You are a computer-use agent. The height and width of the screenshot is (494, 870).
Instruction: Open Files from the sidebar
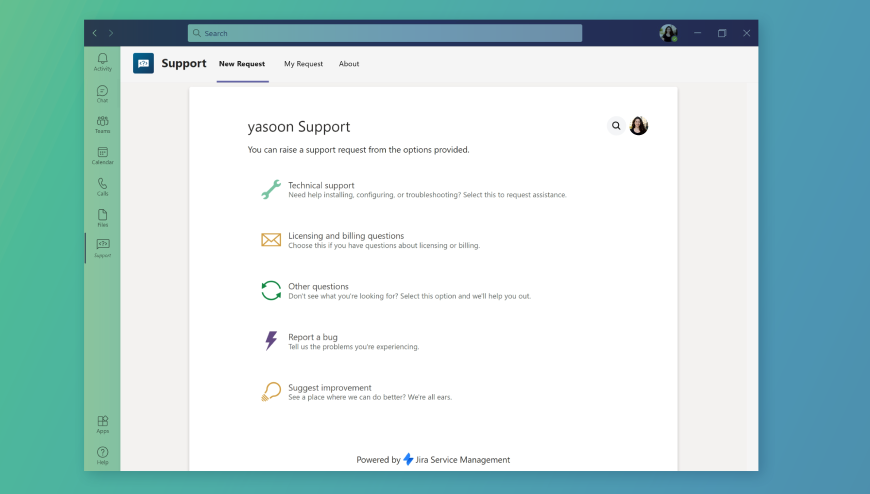tap(102, 217)
